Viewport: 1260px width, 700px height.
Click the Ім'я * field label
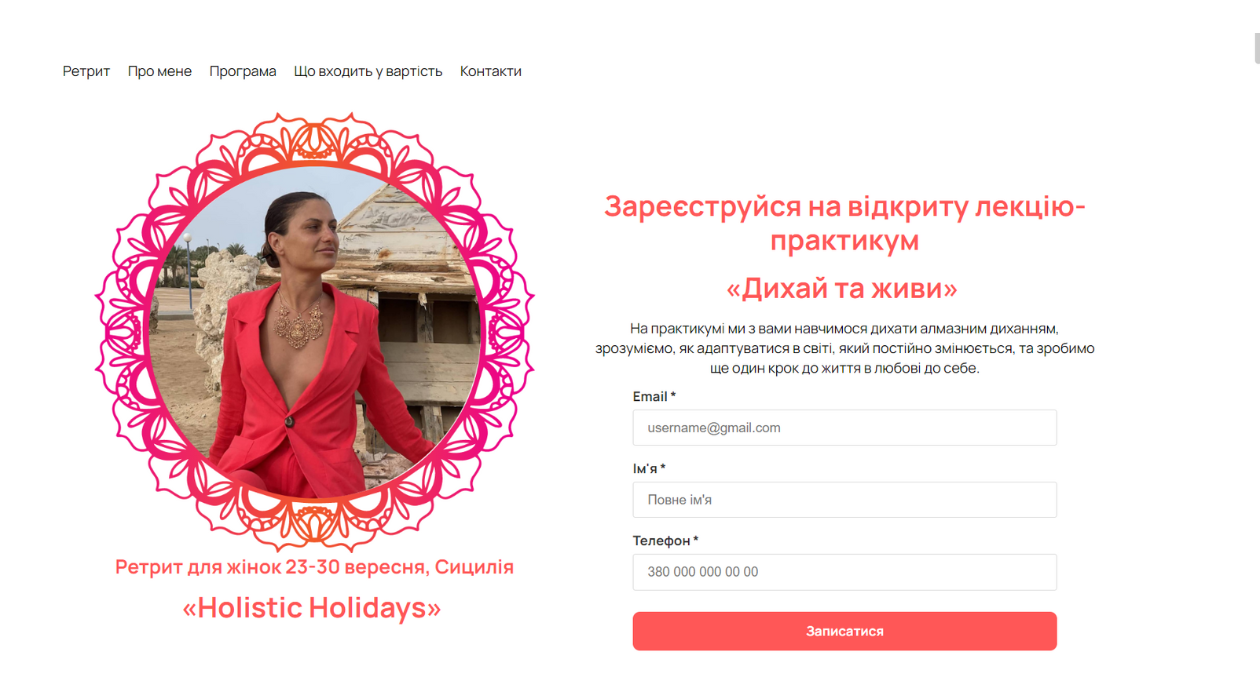649,469
